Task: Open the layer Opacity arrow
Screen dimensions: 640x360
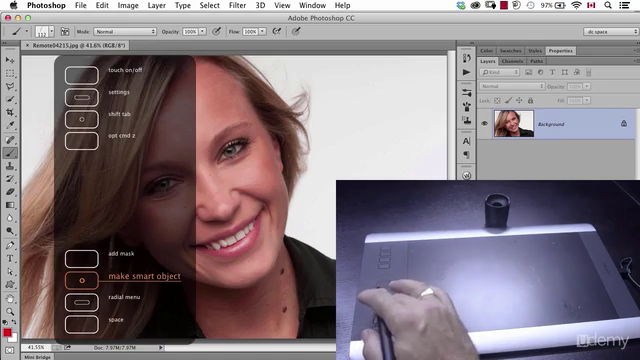Action: coord(587,86)
